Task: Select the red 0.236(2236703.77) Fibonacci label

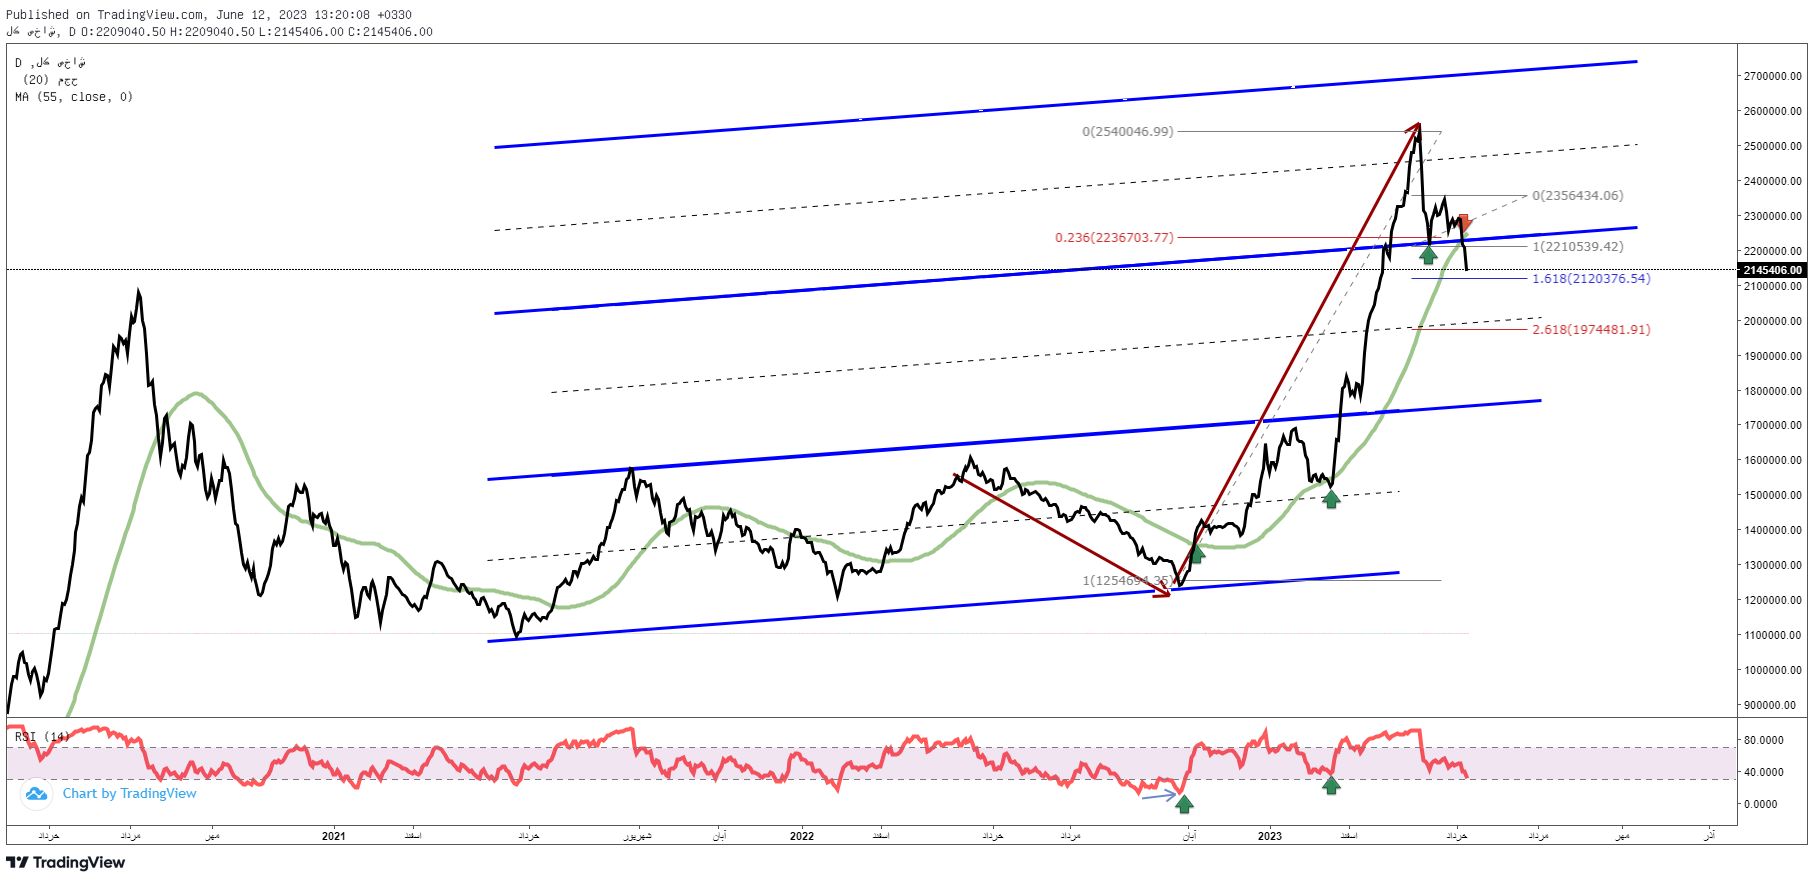Action: [x=1114, y=237]
